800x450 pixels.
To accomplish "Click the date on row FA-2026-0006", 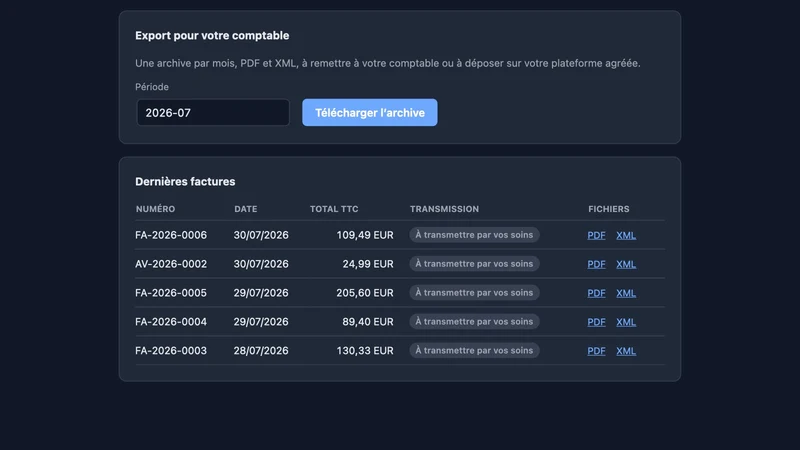I will click(x=261, y=235).
